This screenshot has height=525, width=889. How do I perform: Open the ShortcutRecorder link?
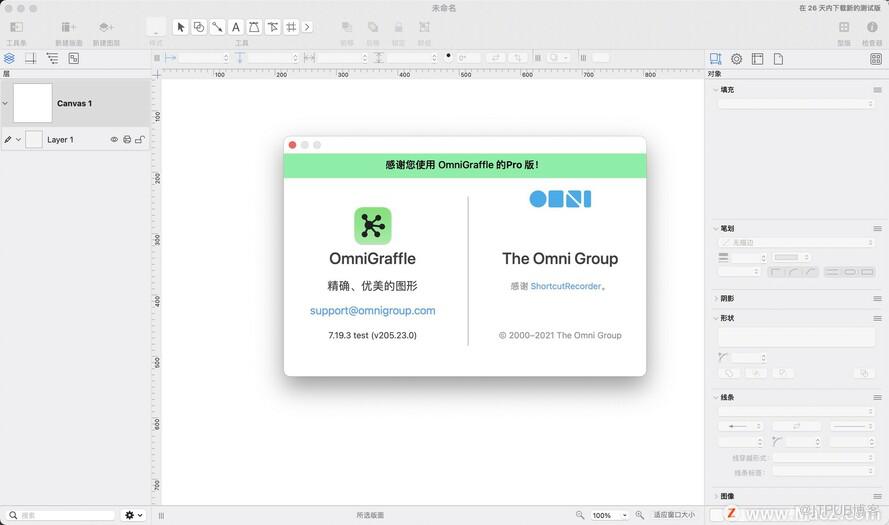click(565, 286)
